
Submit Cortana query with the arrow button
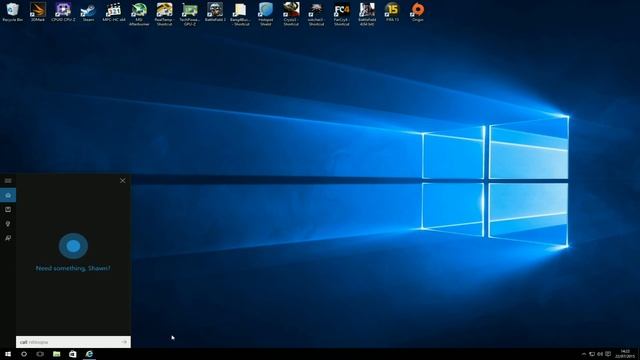tap(124, 342)
